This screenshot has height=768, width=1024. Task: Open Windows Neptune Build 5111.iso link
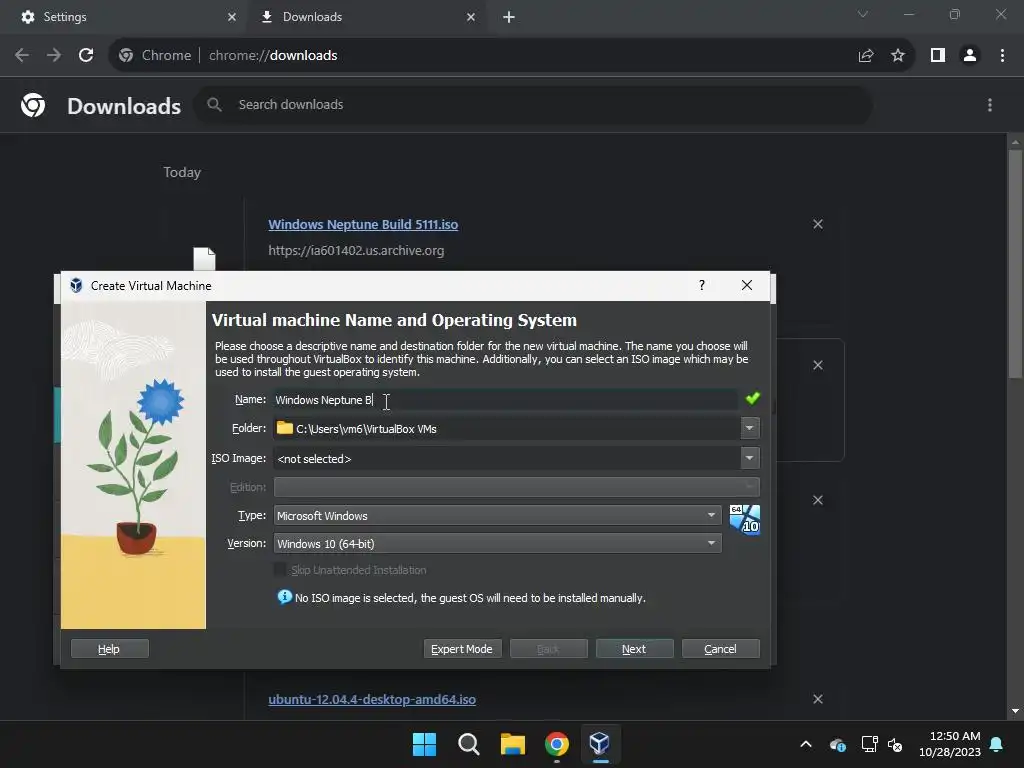(x=363, y=224)
